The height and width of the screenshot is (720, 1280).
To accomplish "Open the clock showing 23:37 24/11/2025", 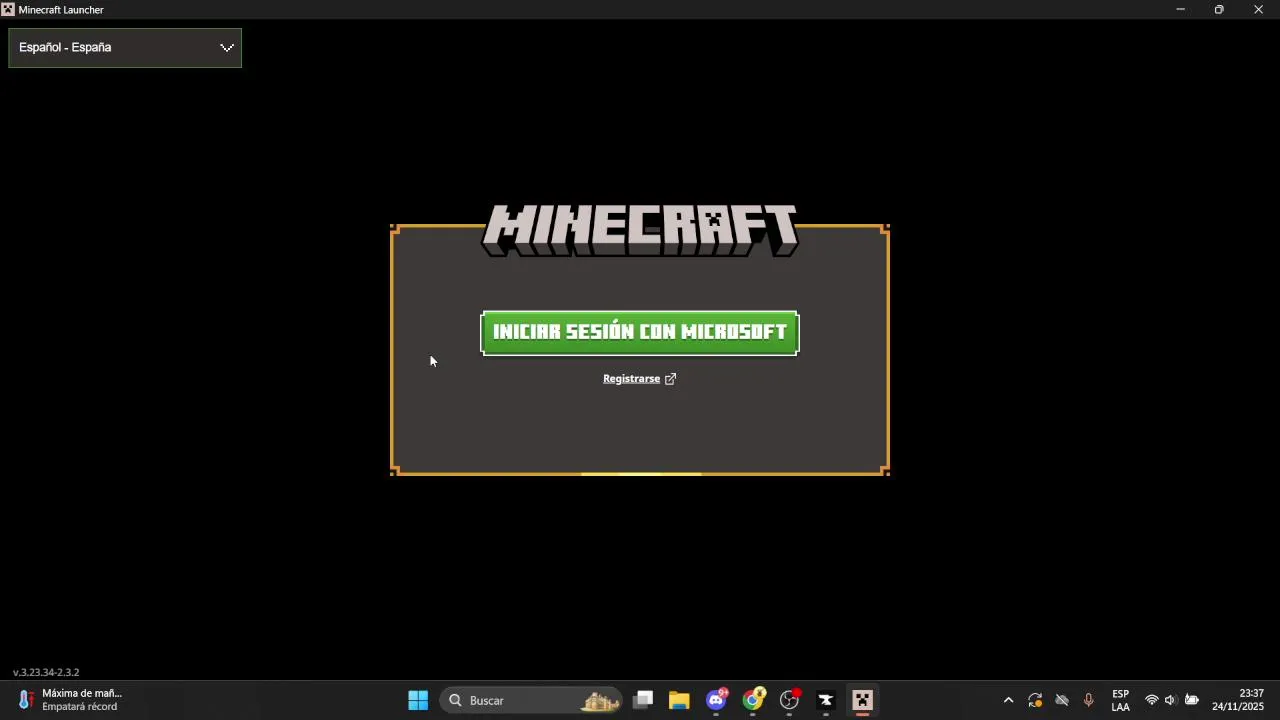I will 1238,700.
